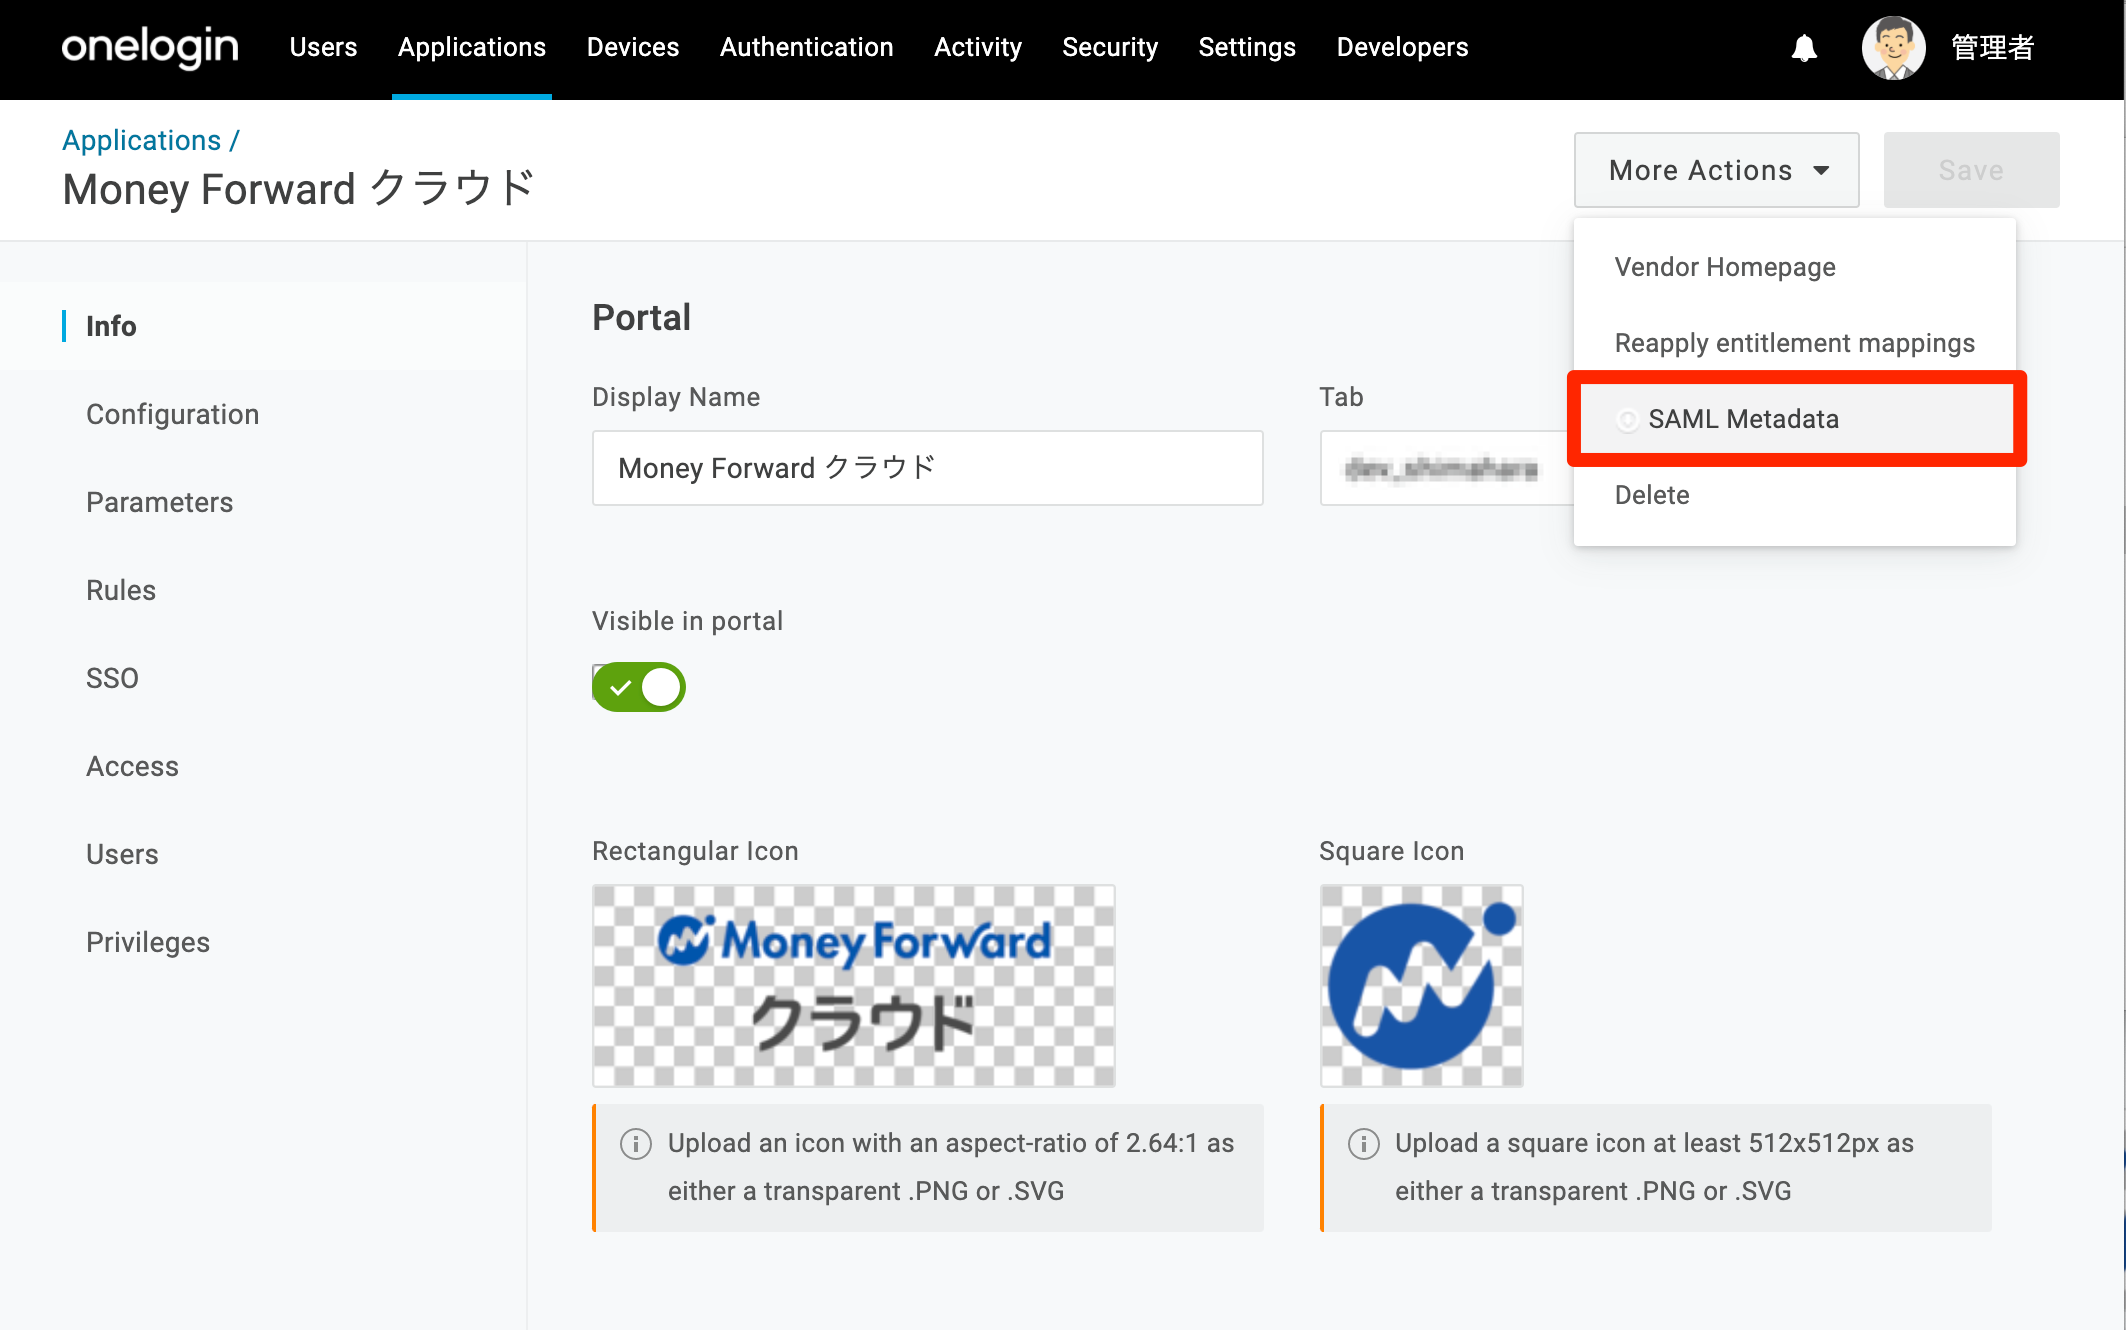Open the Access sidebar tab

132,766
